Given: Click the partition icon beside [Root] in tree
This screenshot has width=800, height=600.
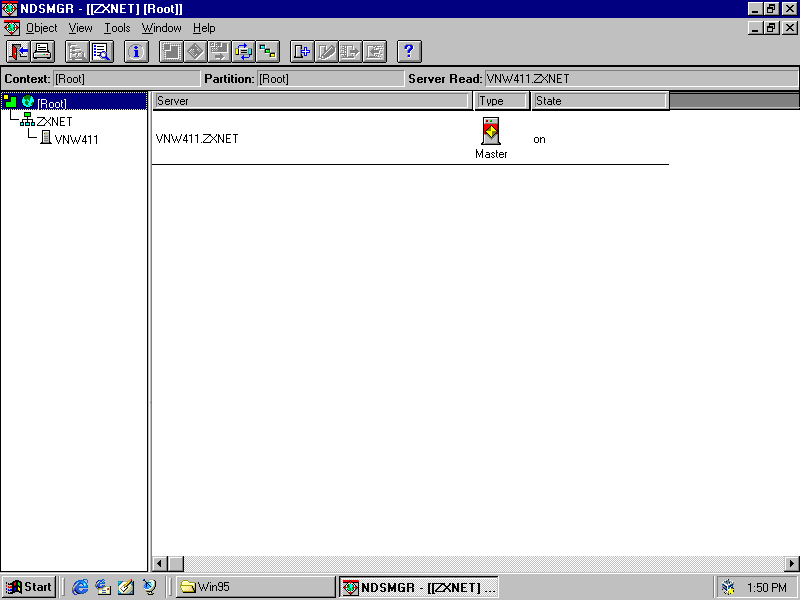Looking at the screenshot, I should pyautogui.click(x=10, y=102).
